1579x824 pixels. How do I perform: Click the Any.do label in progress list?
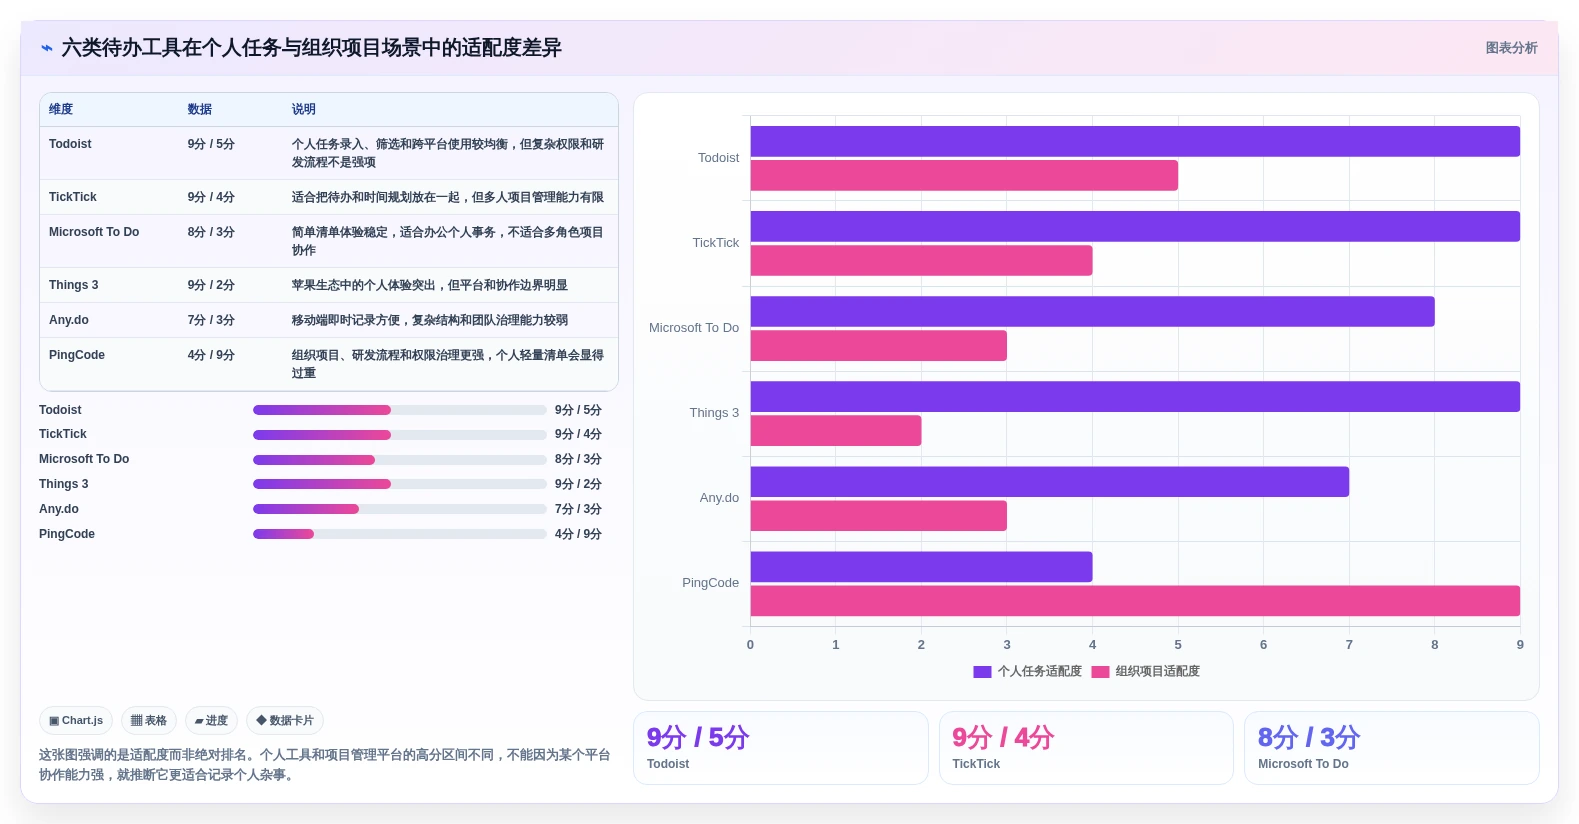click(x=59, y=509)
